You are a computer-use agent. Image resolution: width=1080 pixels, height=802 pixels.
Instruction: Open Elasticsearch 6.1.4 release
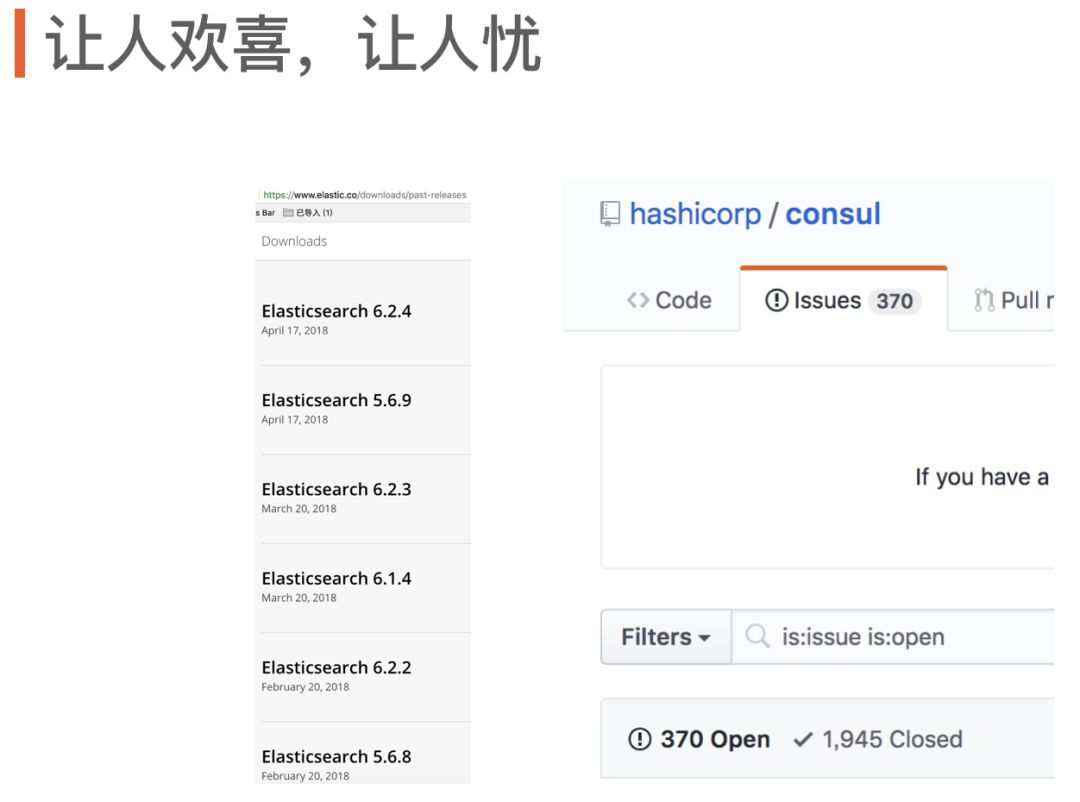pyautogui.click(x=336, y=578)
